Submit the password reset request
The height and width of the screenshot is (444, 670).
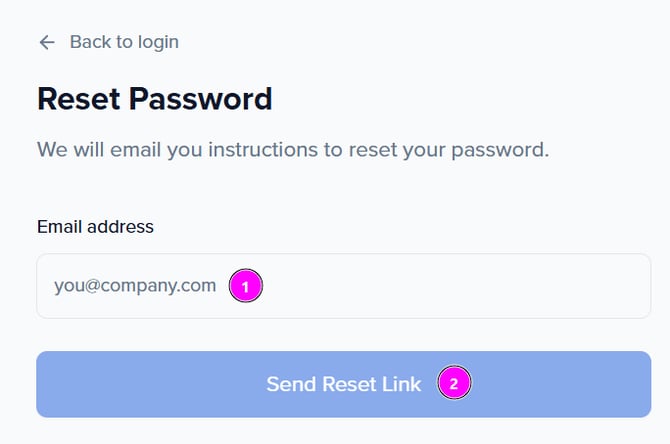pos(343,384)
